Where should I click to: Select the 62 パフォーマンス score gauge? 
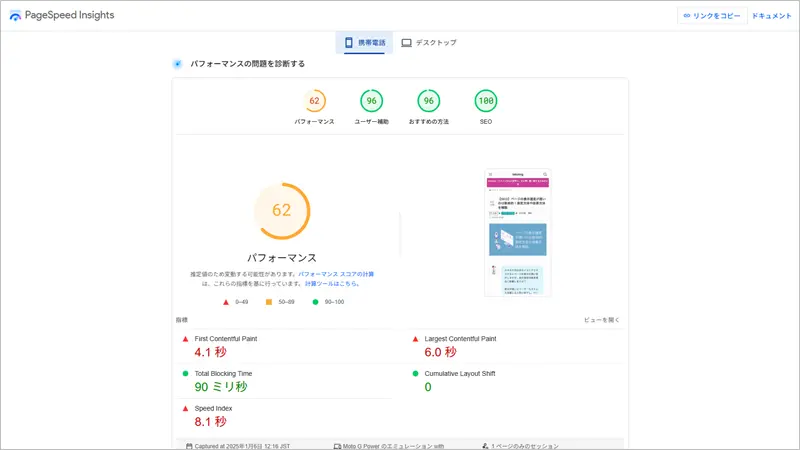click(314, 101)
